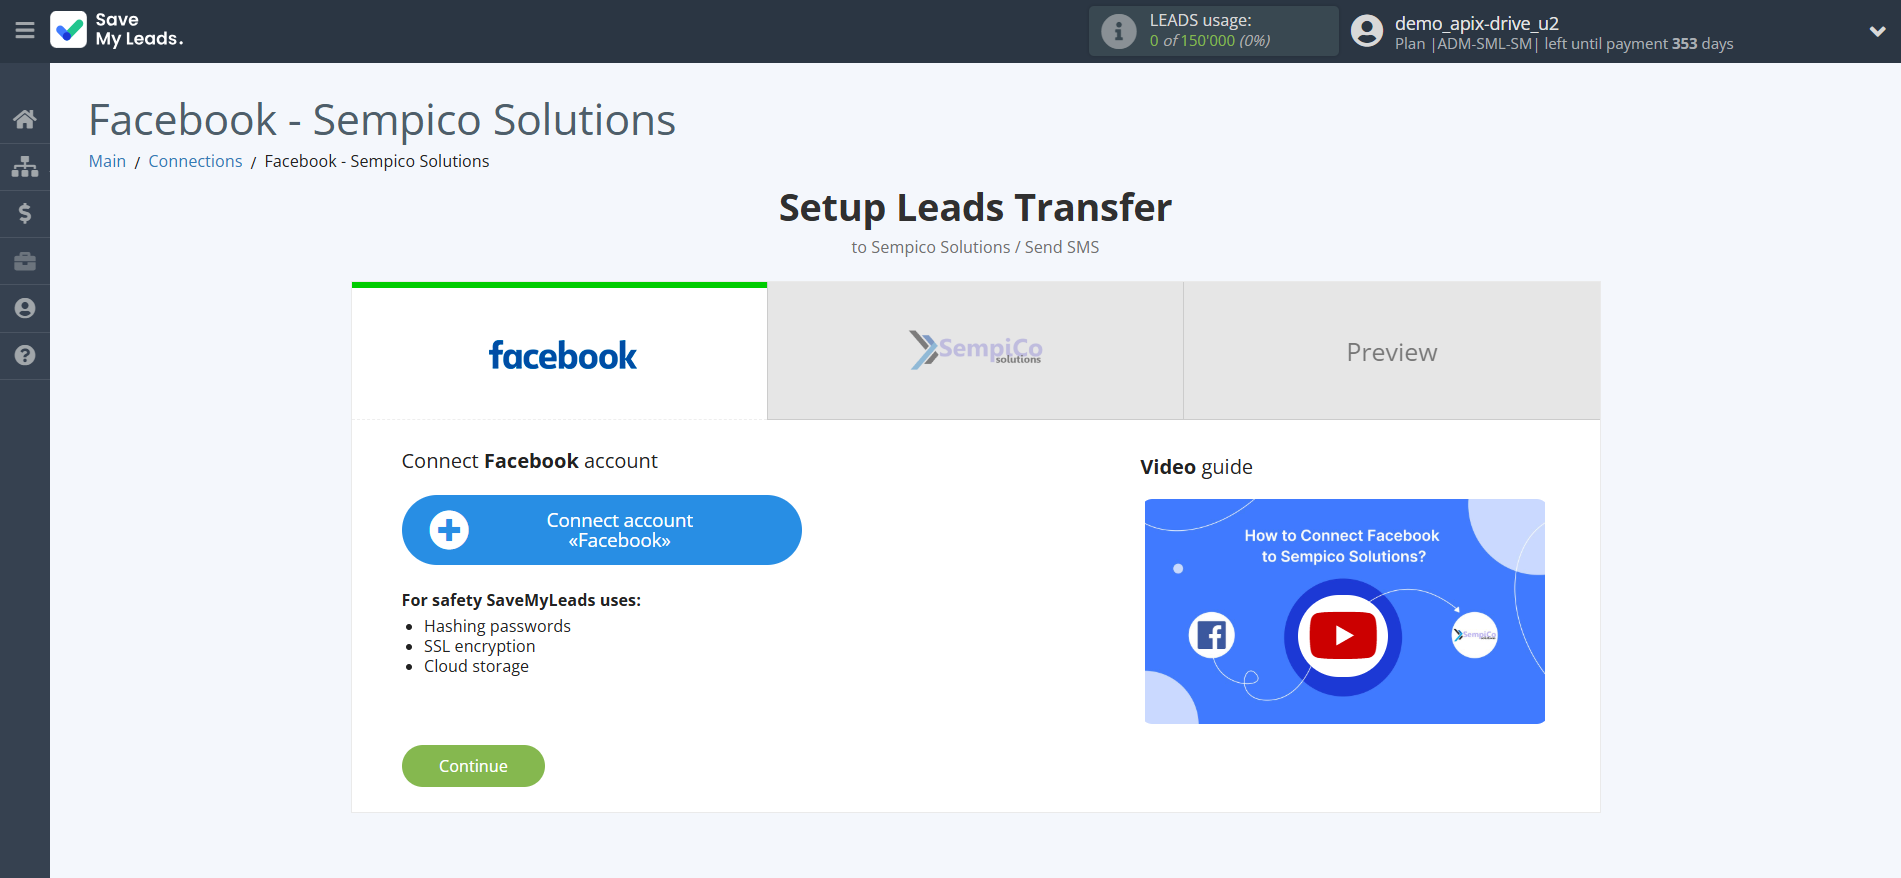Click Connect account Facebook button
Image resolution: width=1901 pixels, height=878 pixels.
click(x=601, y=530)
